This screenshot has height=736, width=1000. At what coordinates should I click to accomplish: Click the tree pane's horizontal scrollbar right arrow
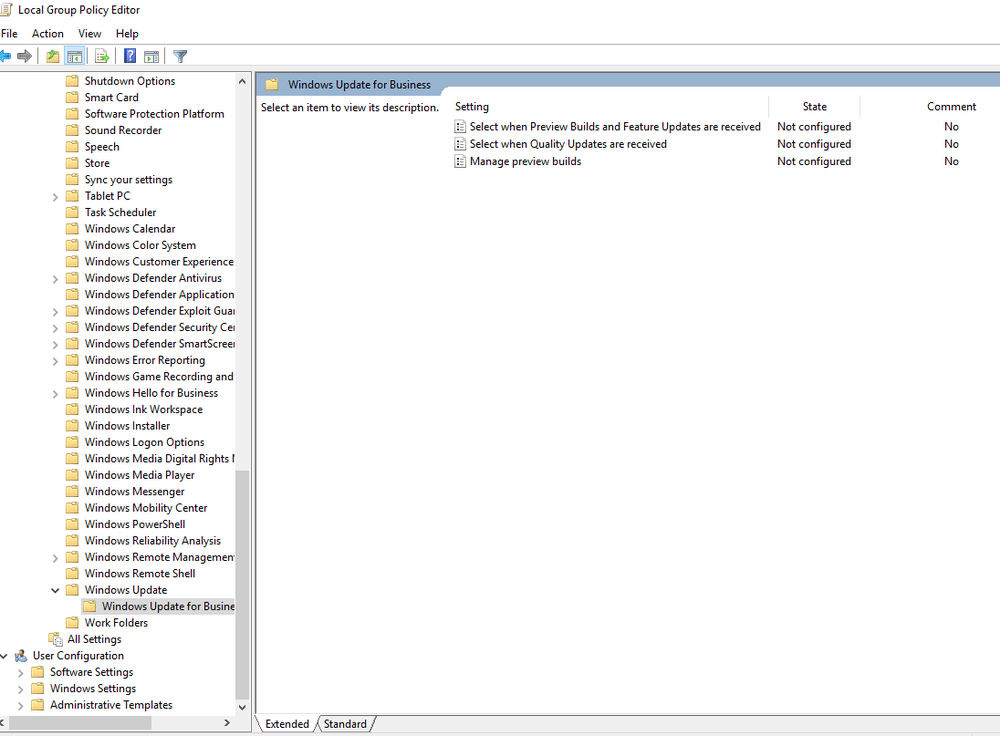226,723
